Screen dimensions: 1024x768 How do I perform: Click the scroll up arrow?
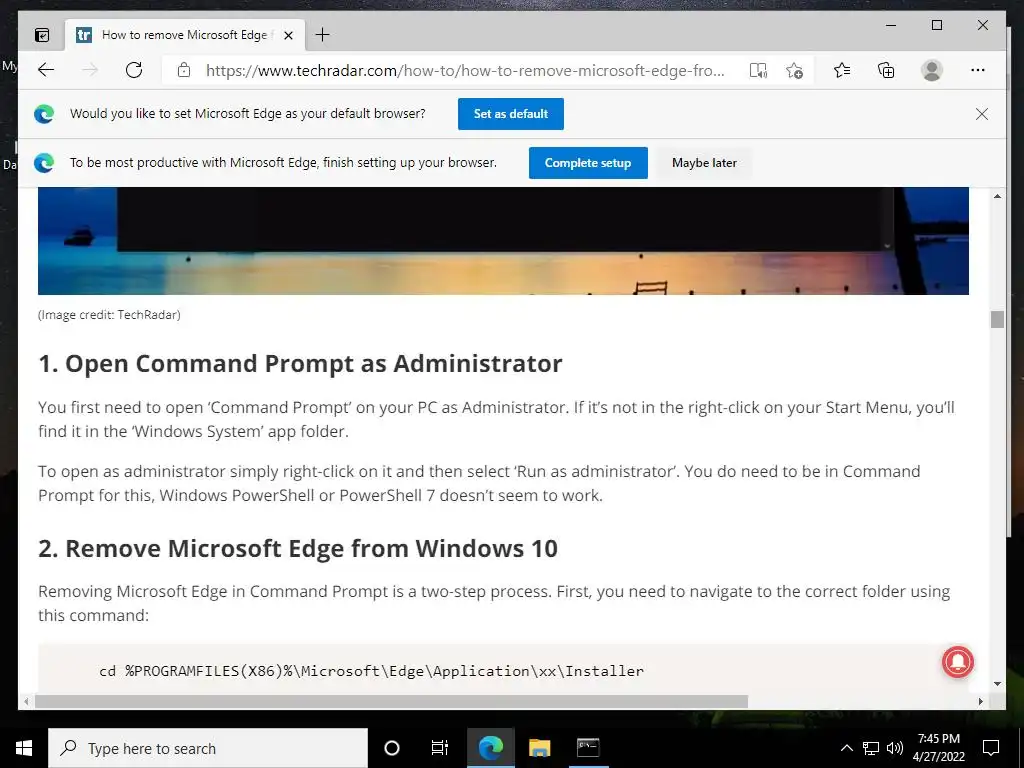997,196
